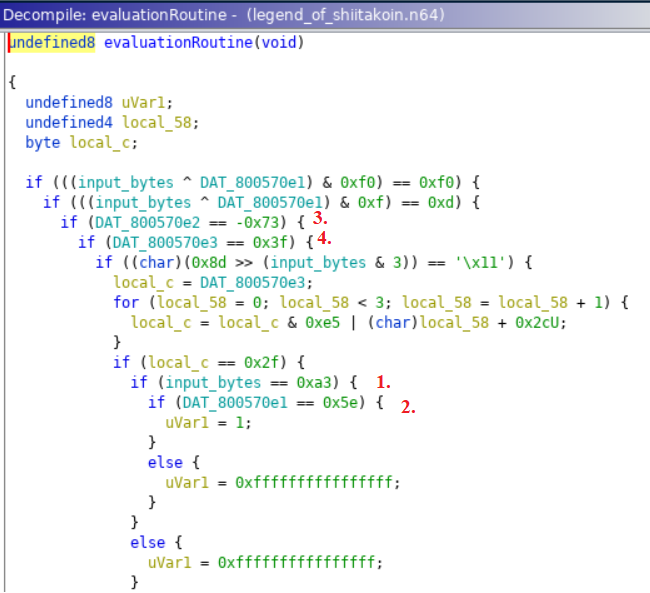The width and height of the screenshot is (650, 593).
Task: Click the 0x2cU constant in the loop body
Action: point(537,322)
